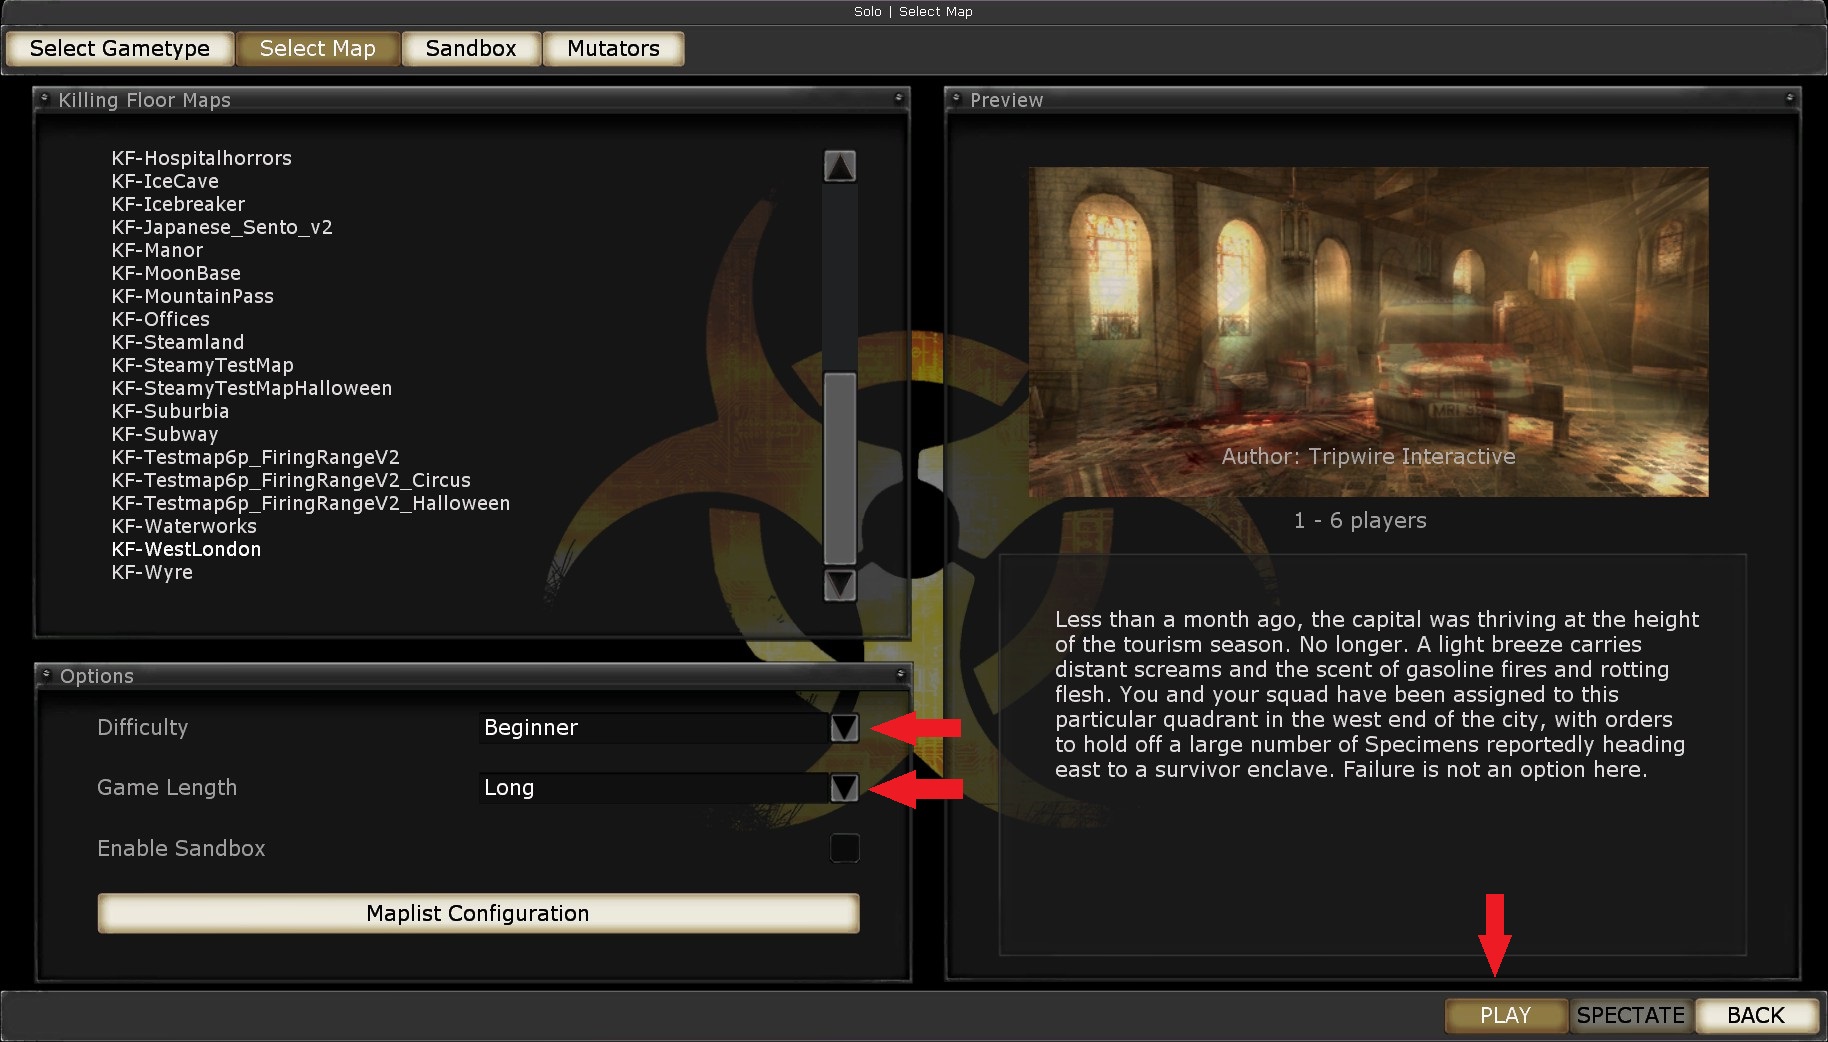Select the KF-Manor map

pos(157,250)
